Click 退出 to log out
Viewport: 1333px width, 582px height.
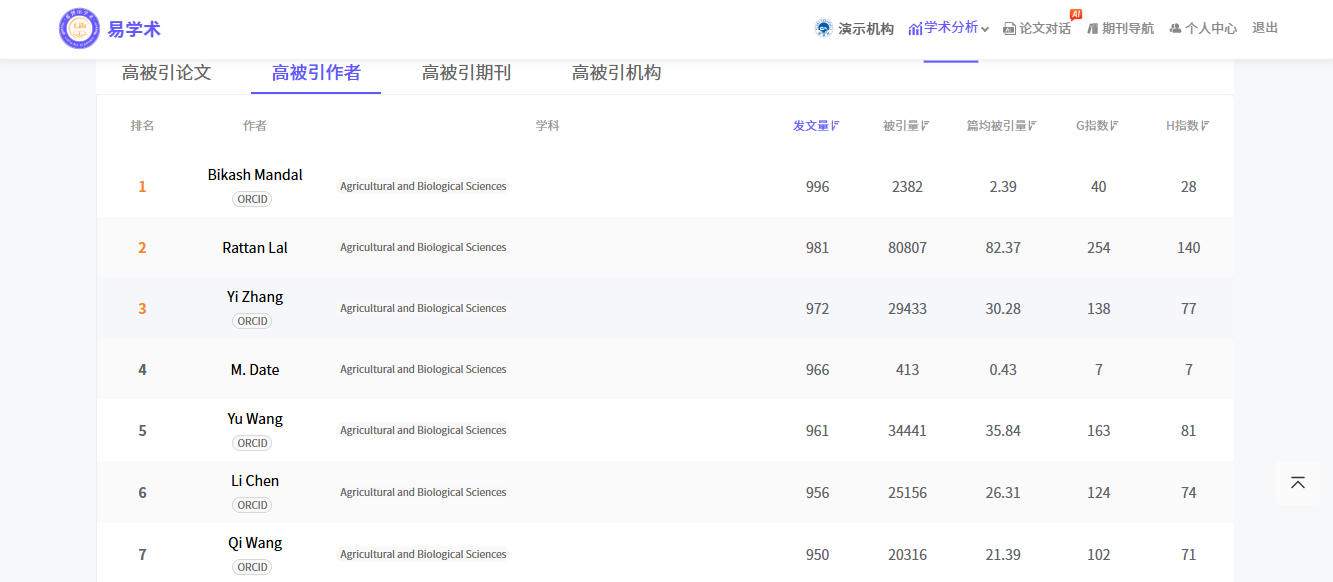pyautogui.click(x=1265, y=28)
